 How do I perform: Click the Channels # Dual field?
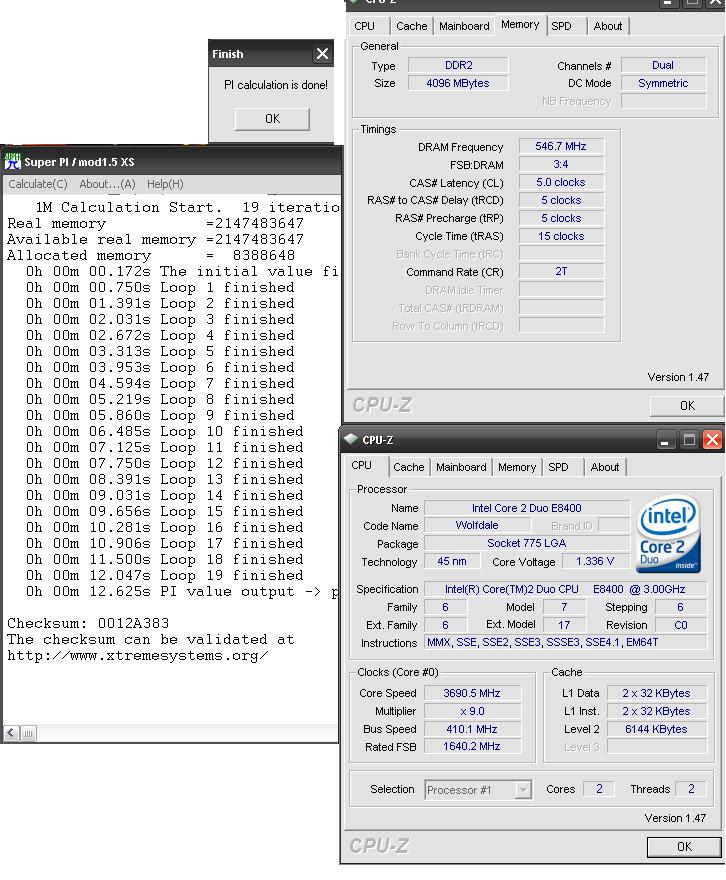pos(663,65)
